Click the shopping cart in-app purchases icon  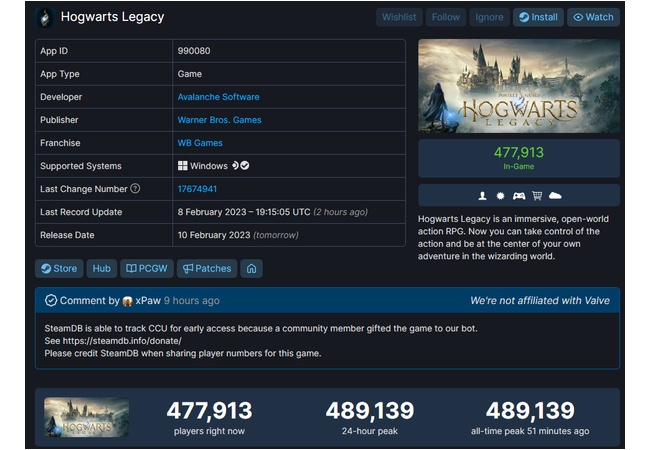[x=537, y=196]
